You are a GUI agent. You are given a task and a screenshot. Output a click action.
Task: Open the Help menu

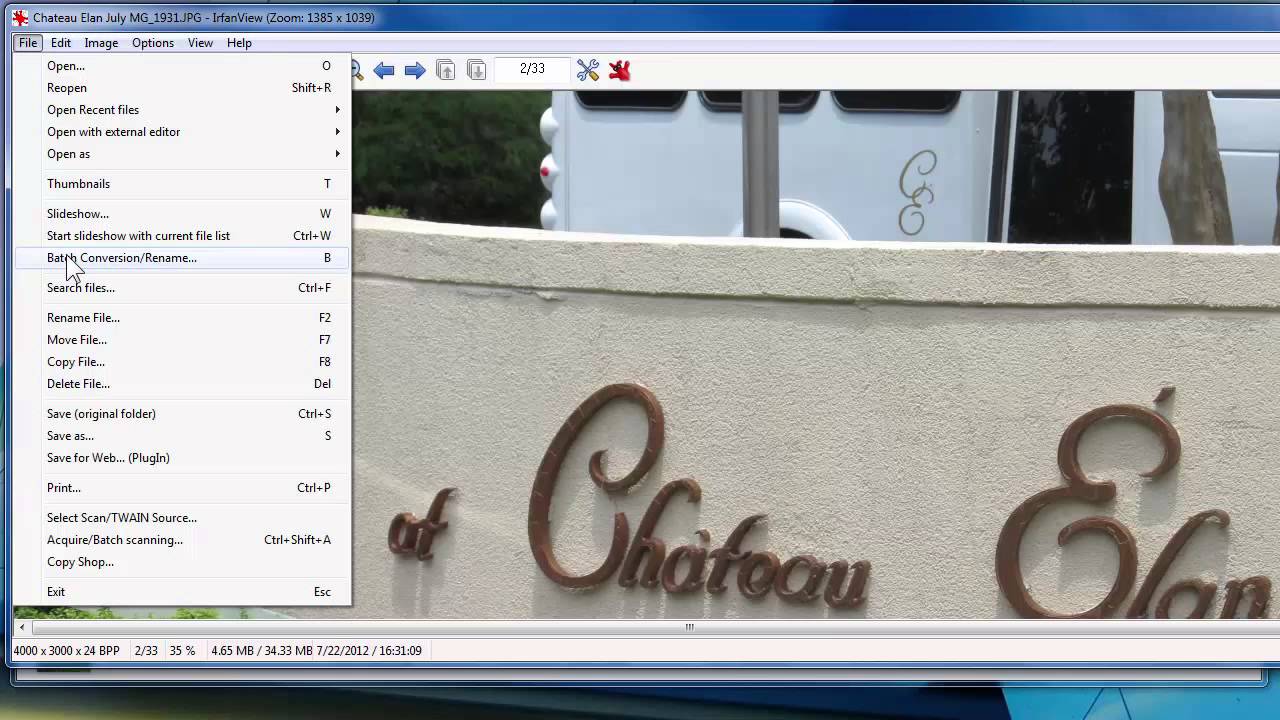point(239,43)
